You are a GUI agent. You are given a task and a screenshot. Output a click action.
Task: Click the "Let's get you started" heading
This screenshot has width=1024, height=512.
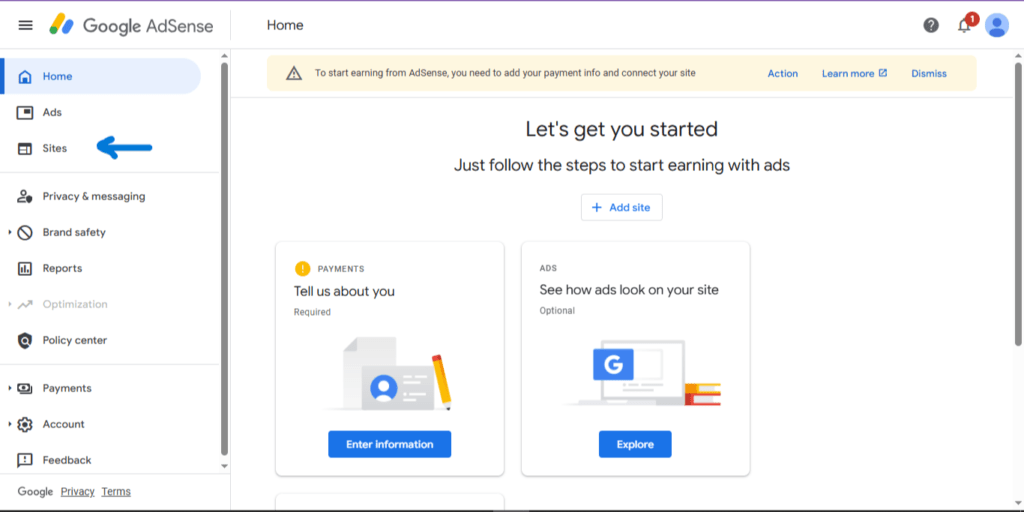pyautogui.click(x=622, y=129)
